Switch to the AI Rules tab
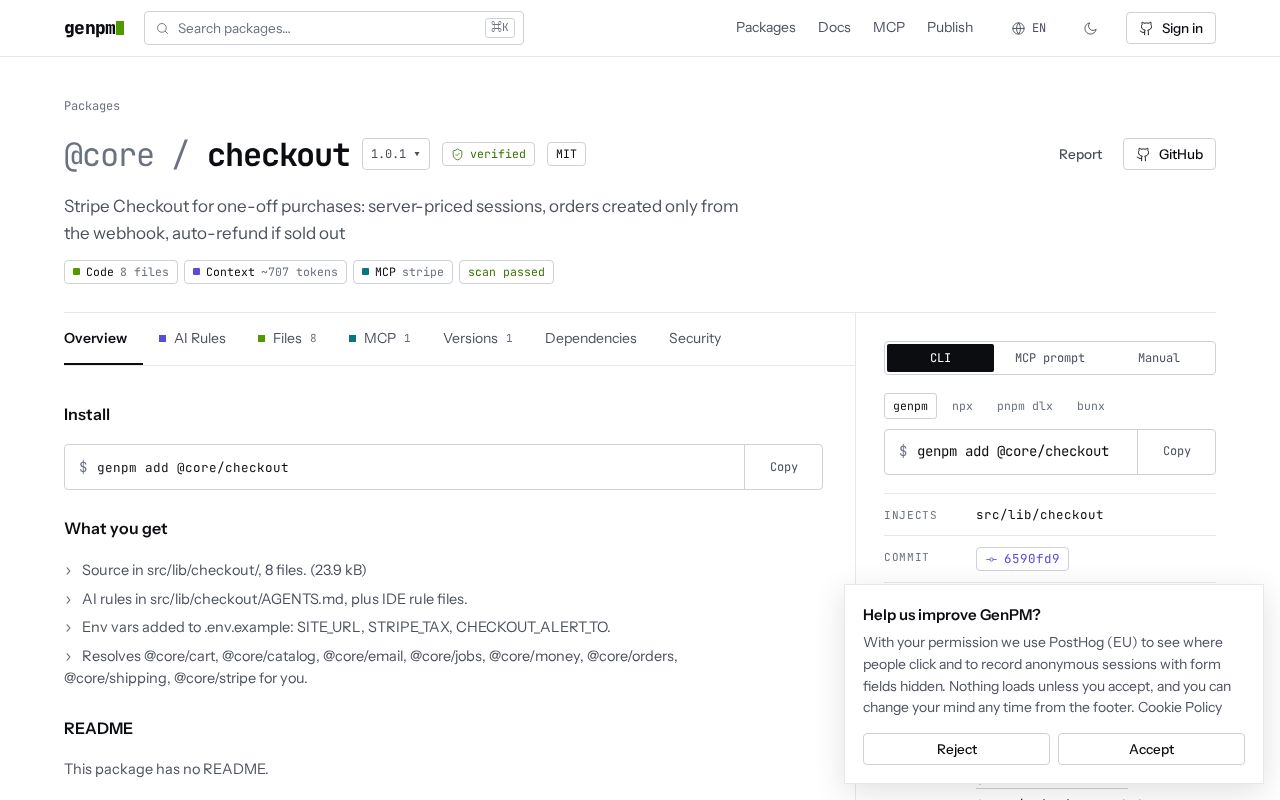1280x800 pixels. 192,338
